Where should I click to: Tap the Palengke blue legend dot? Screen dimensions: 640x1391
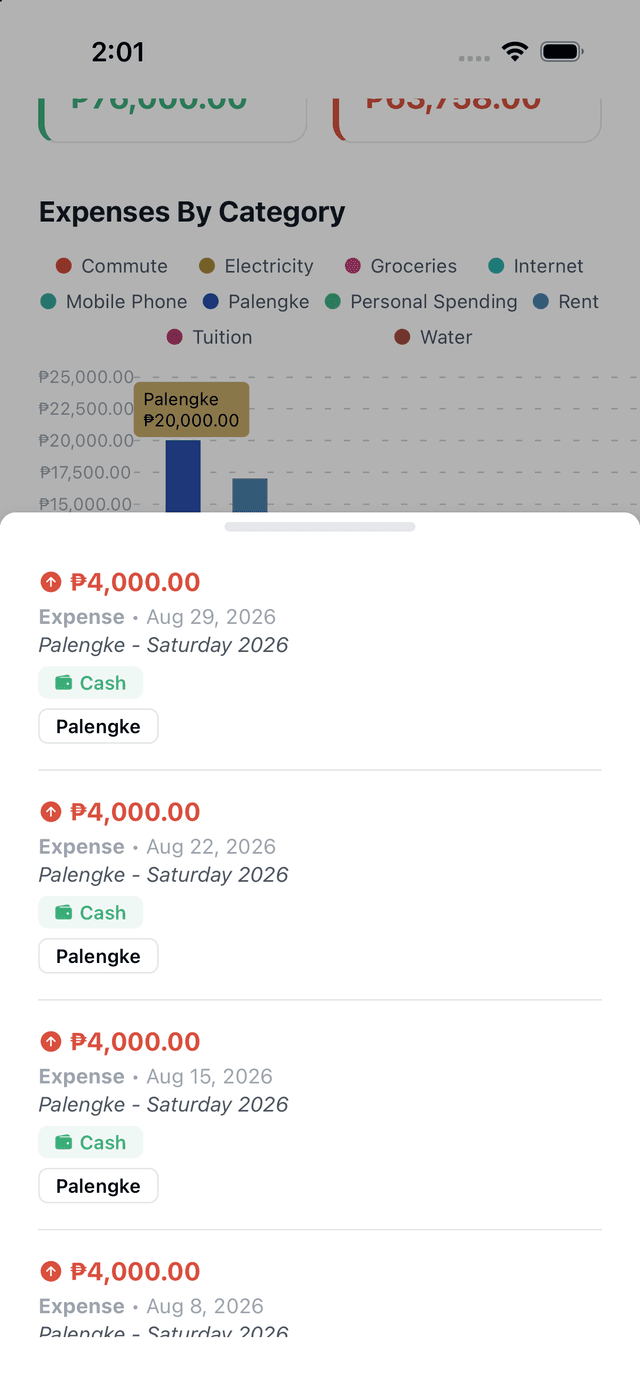coord(210,302)
